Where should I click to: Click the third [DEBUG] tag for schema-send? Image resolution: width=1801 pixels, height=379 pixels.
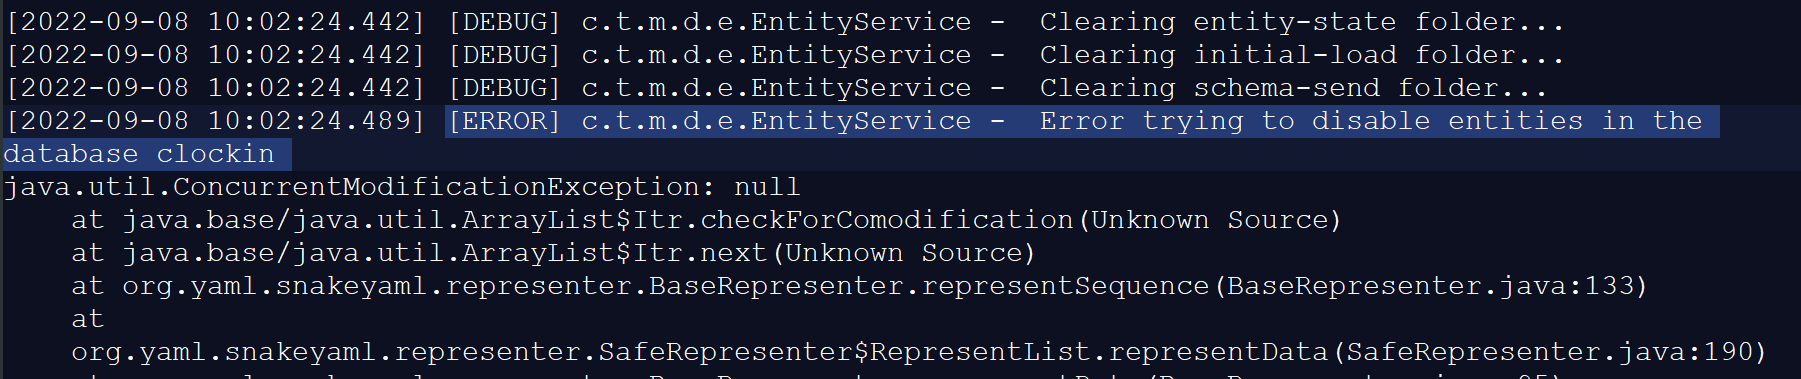coord(504,88)
